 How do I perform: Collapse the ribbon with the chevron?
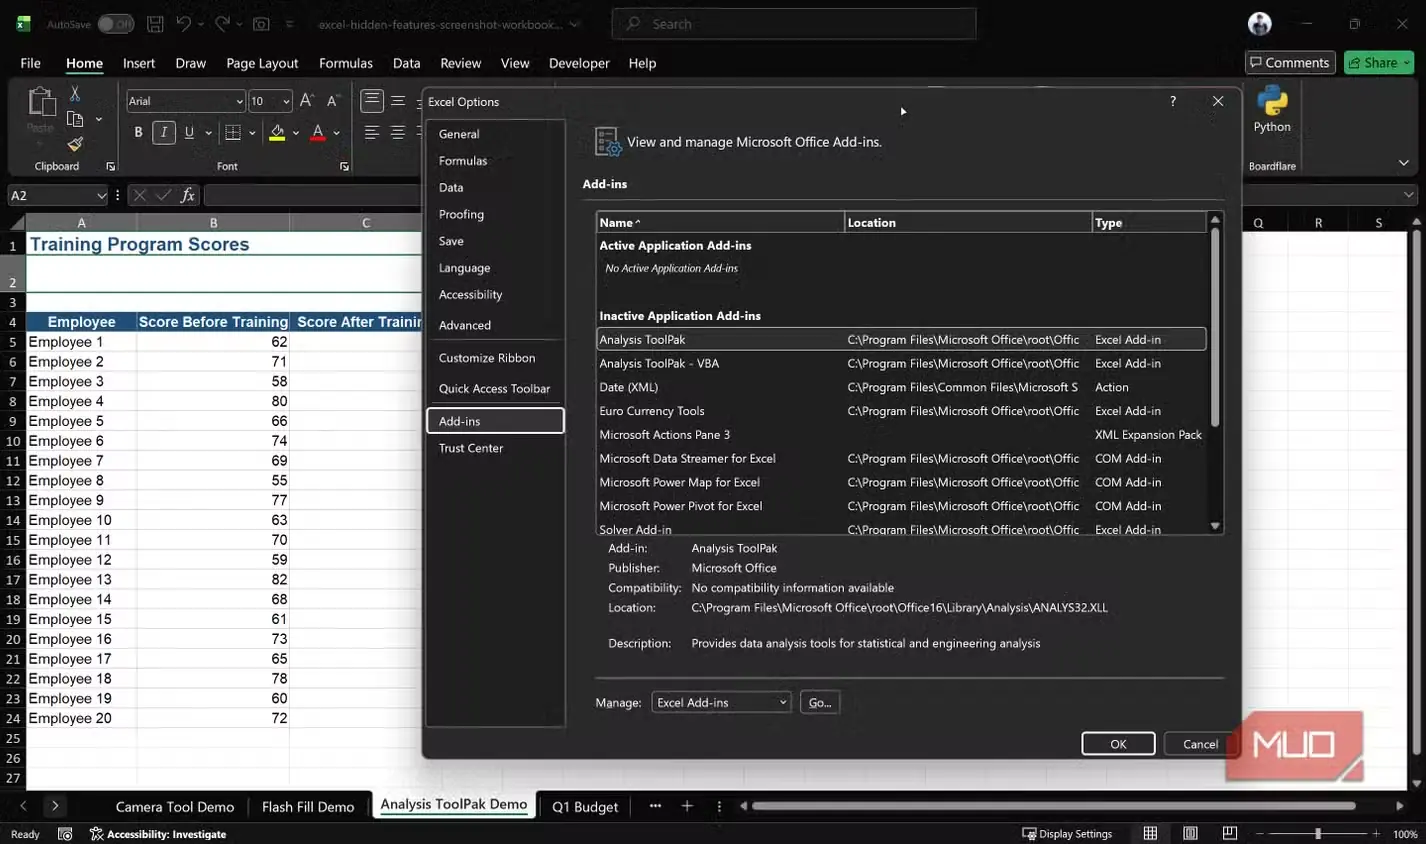pos(1404,163)
